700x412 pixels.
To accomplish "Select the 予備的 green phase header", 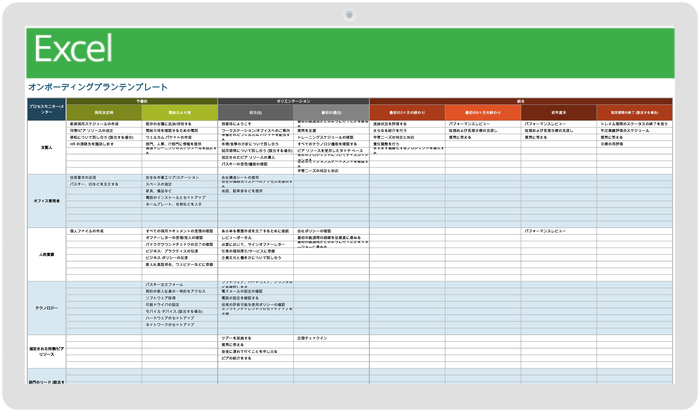I will tap(142, 101).
